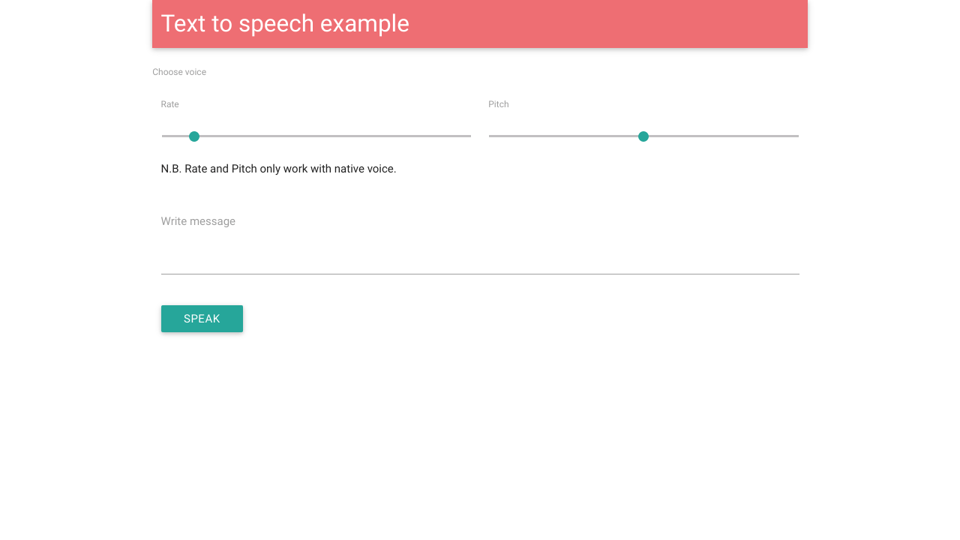
Task: Set Pitch slider to its far right end
Action: (797, 136)
